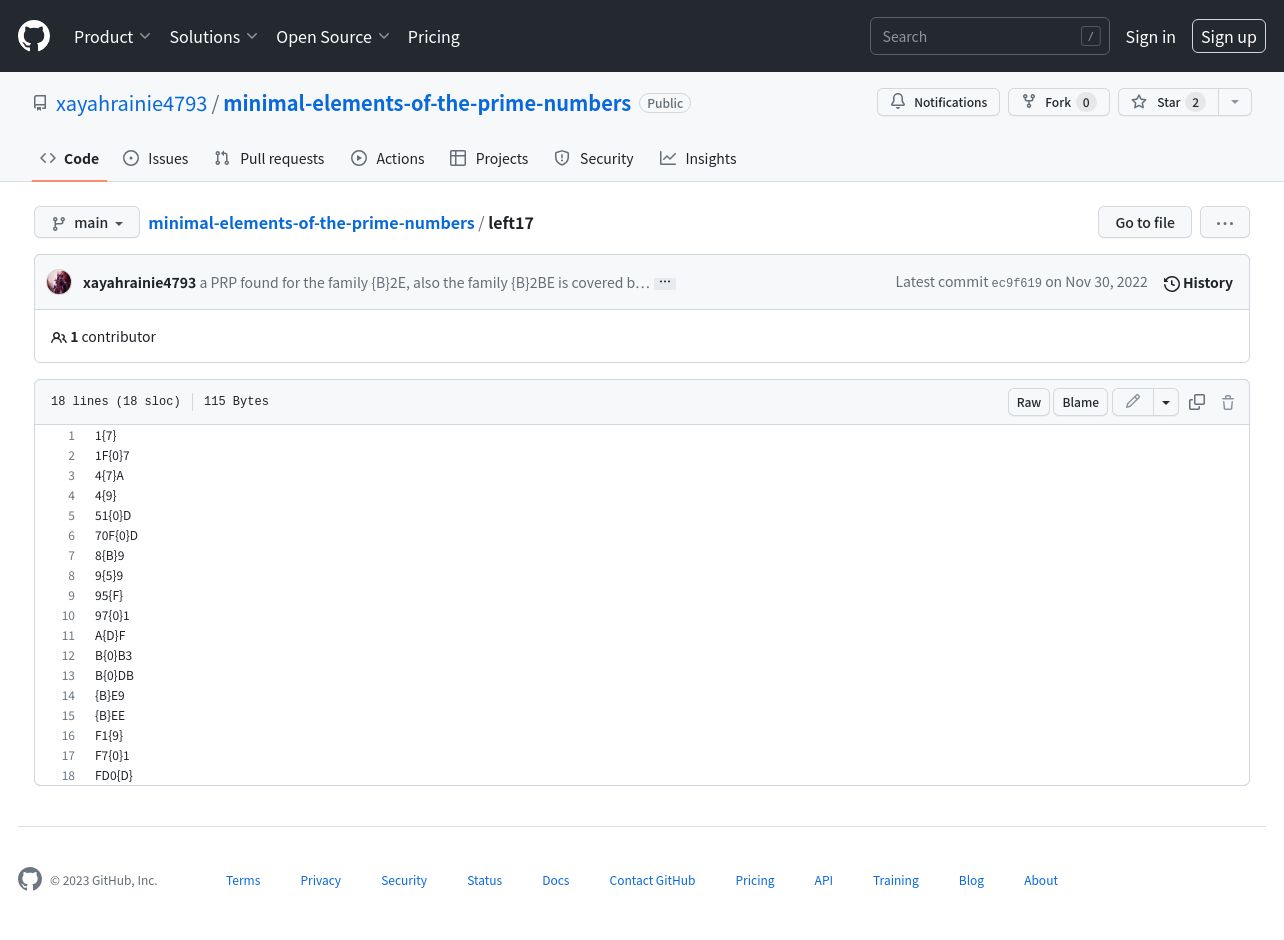1284x940 pixels.
Task: Open the Status footer link
Action: 484,880
